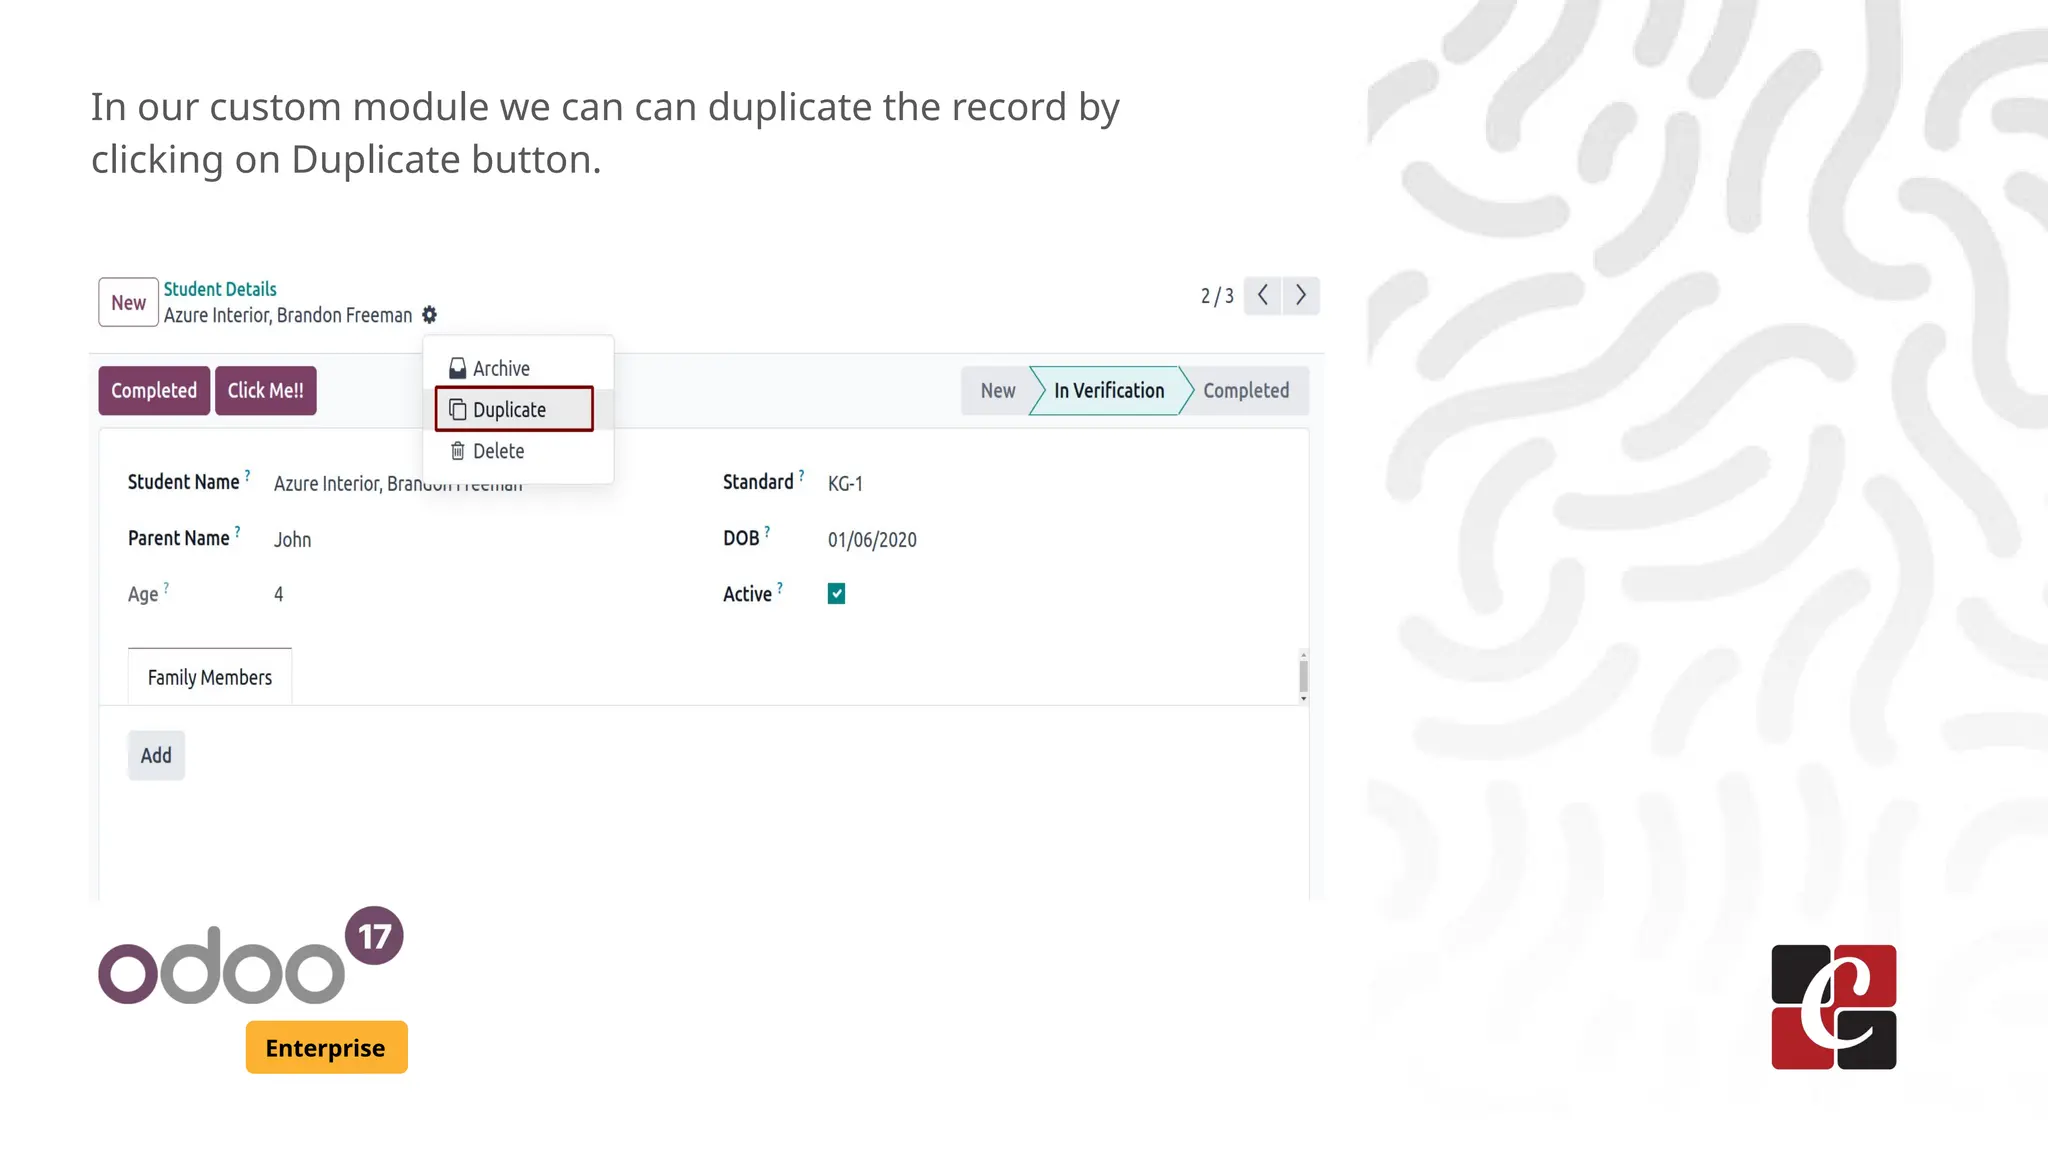The height and width of the screenshot is (1152, 2048).
Task: Click the 2 / 3 record pager counter
Action: [1217, 296]
